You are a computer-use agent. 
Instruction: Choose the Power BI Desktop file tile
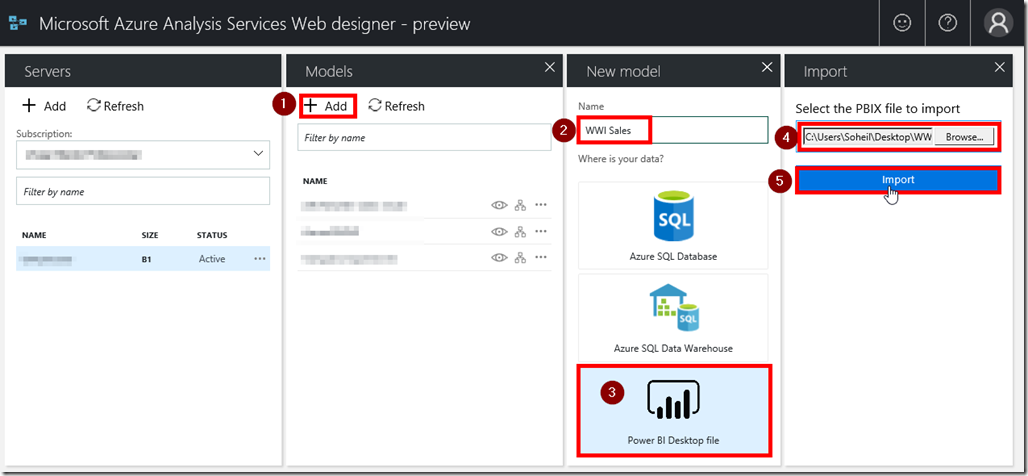click(673, 410)
